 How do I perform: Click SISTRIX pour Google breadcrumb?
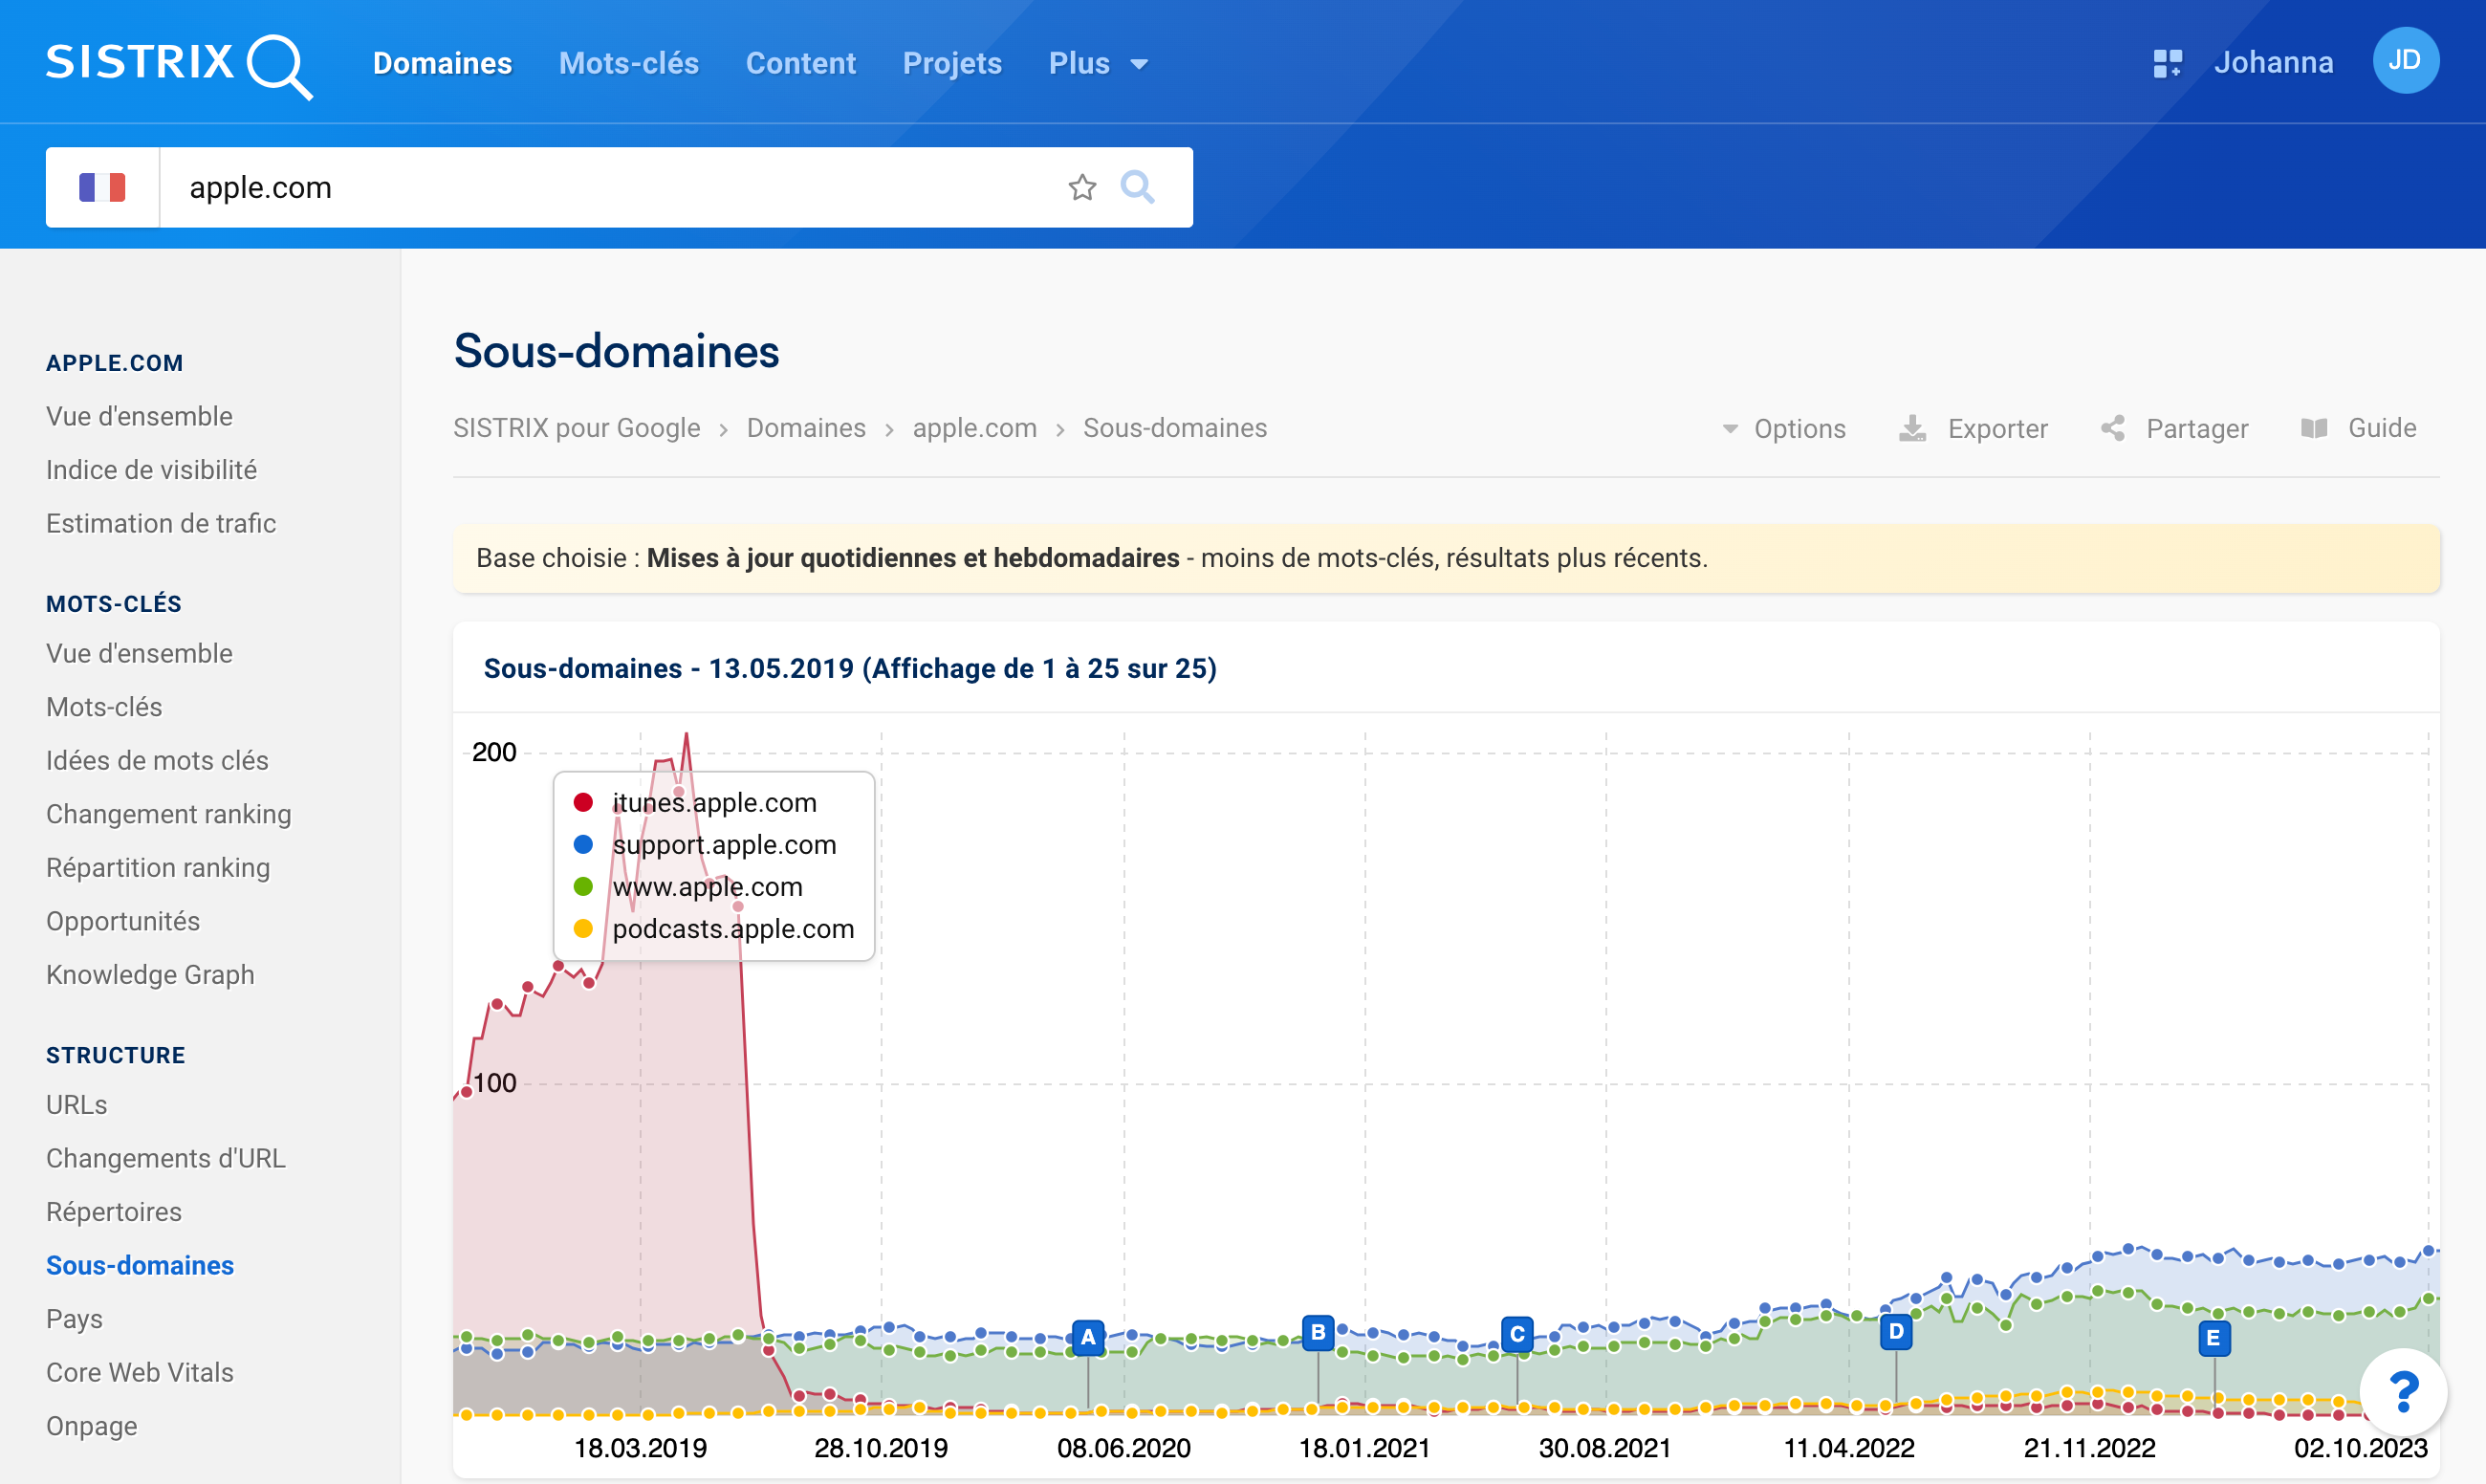coord(577,428)
